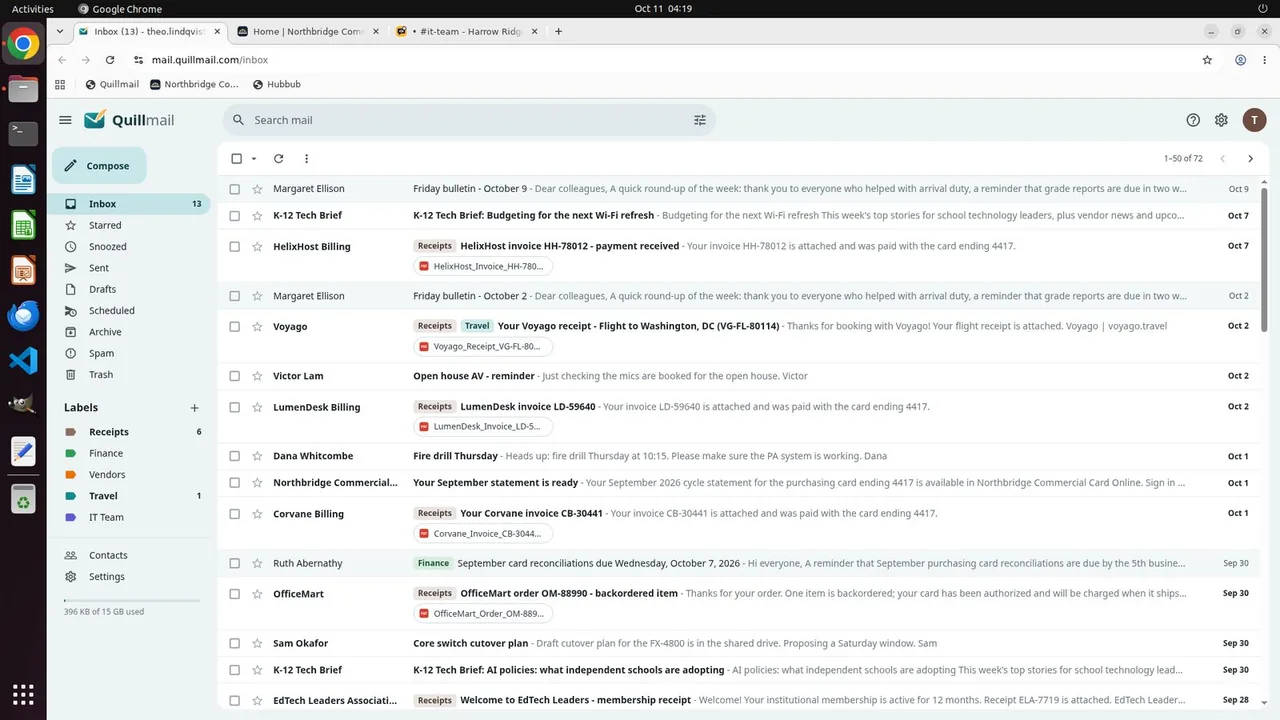Switch to the #it-team Harrow Ridge tab
The width and height of the screenshot is (1280, 720).
[x=466, y=31]
